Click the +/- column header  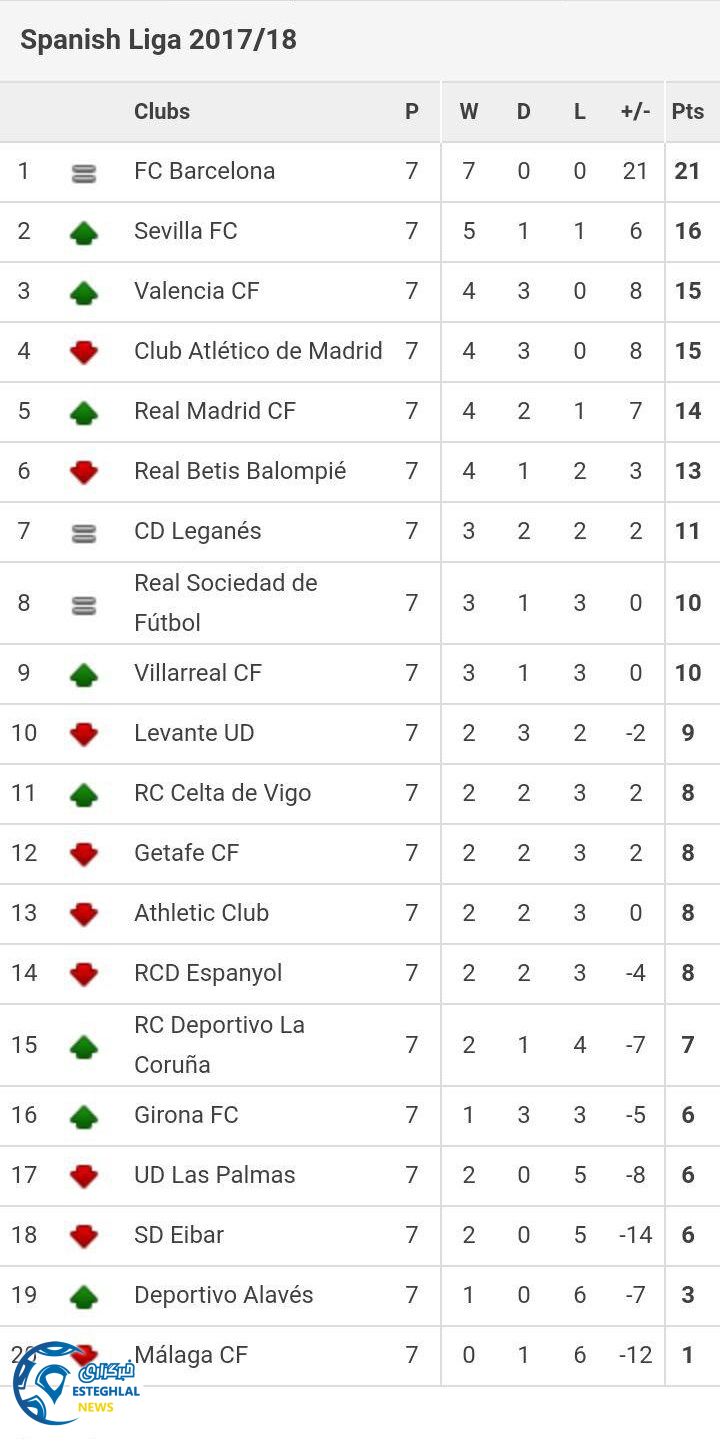(635, 111)
